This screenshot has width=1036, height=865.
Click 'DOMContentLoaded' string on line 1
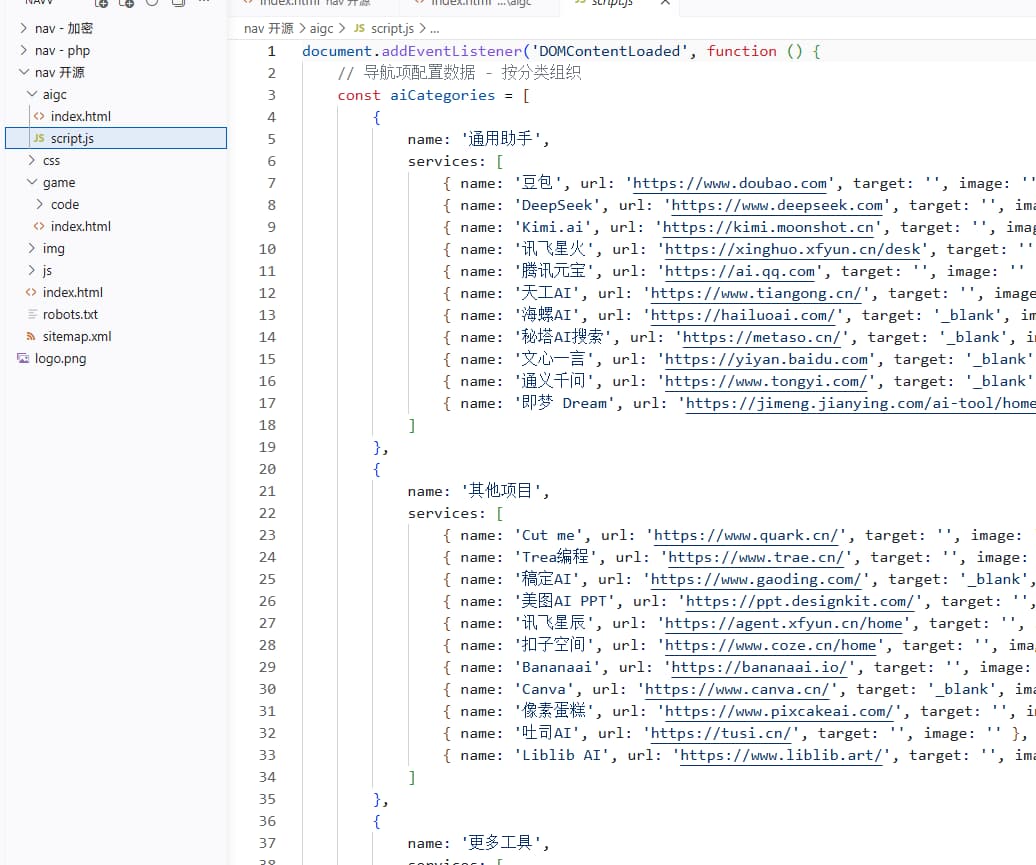click(610, 51)
